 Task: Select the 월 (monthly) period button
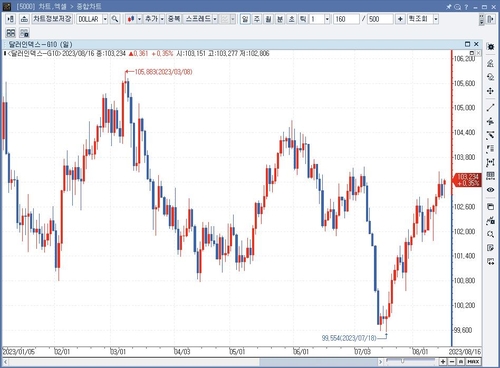tap(268, 19)
